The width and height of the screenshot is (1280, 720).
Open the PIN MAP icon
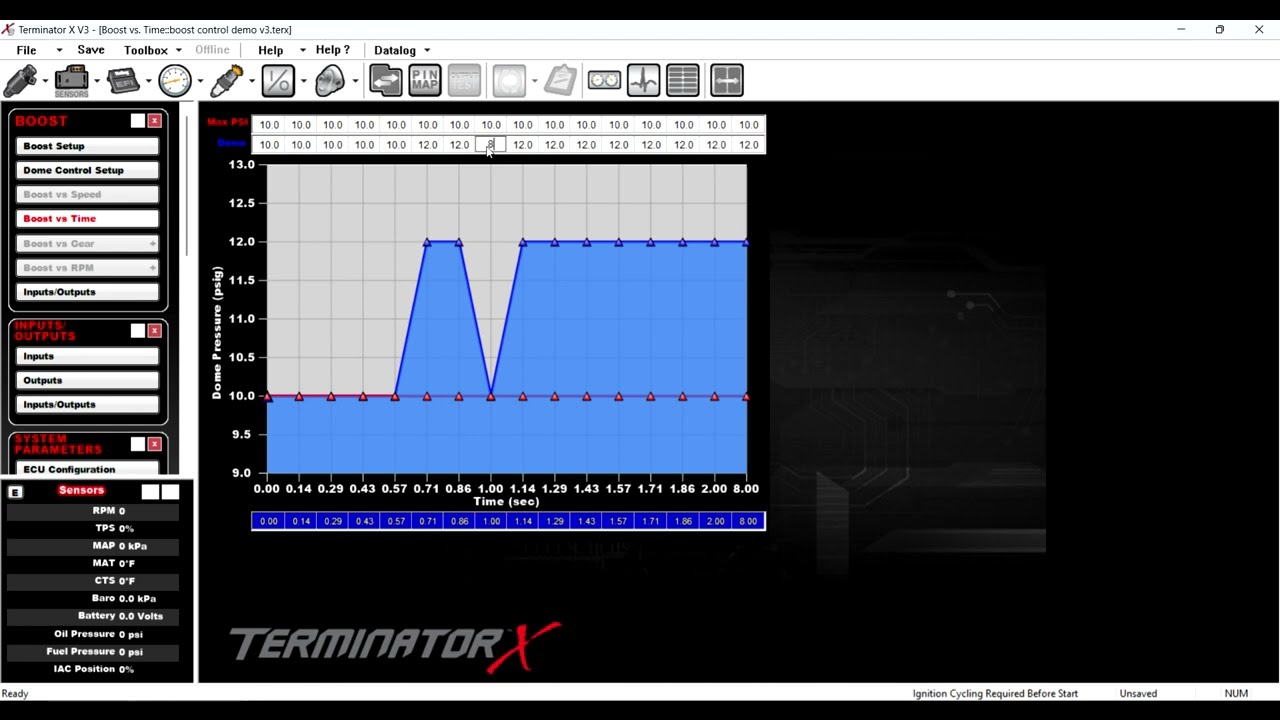click(425, 80)
